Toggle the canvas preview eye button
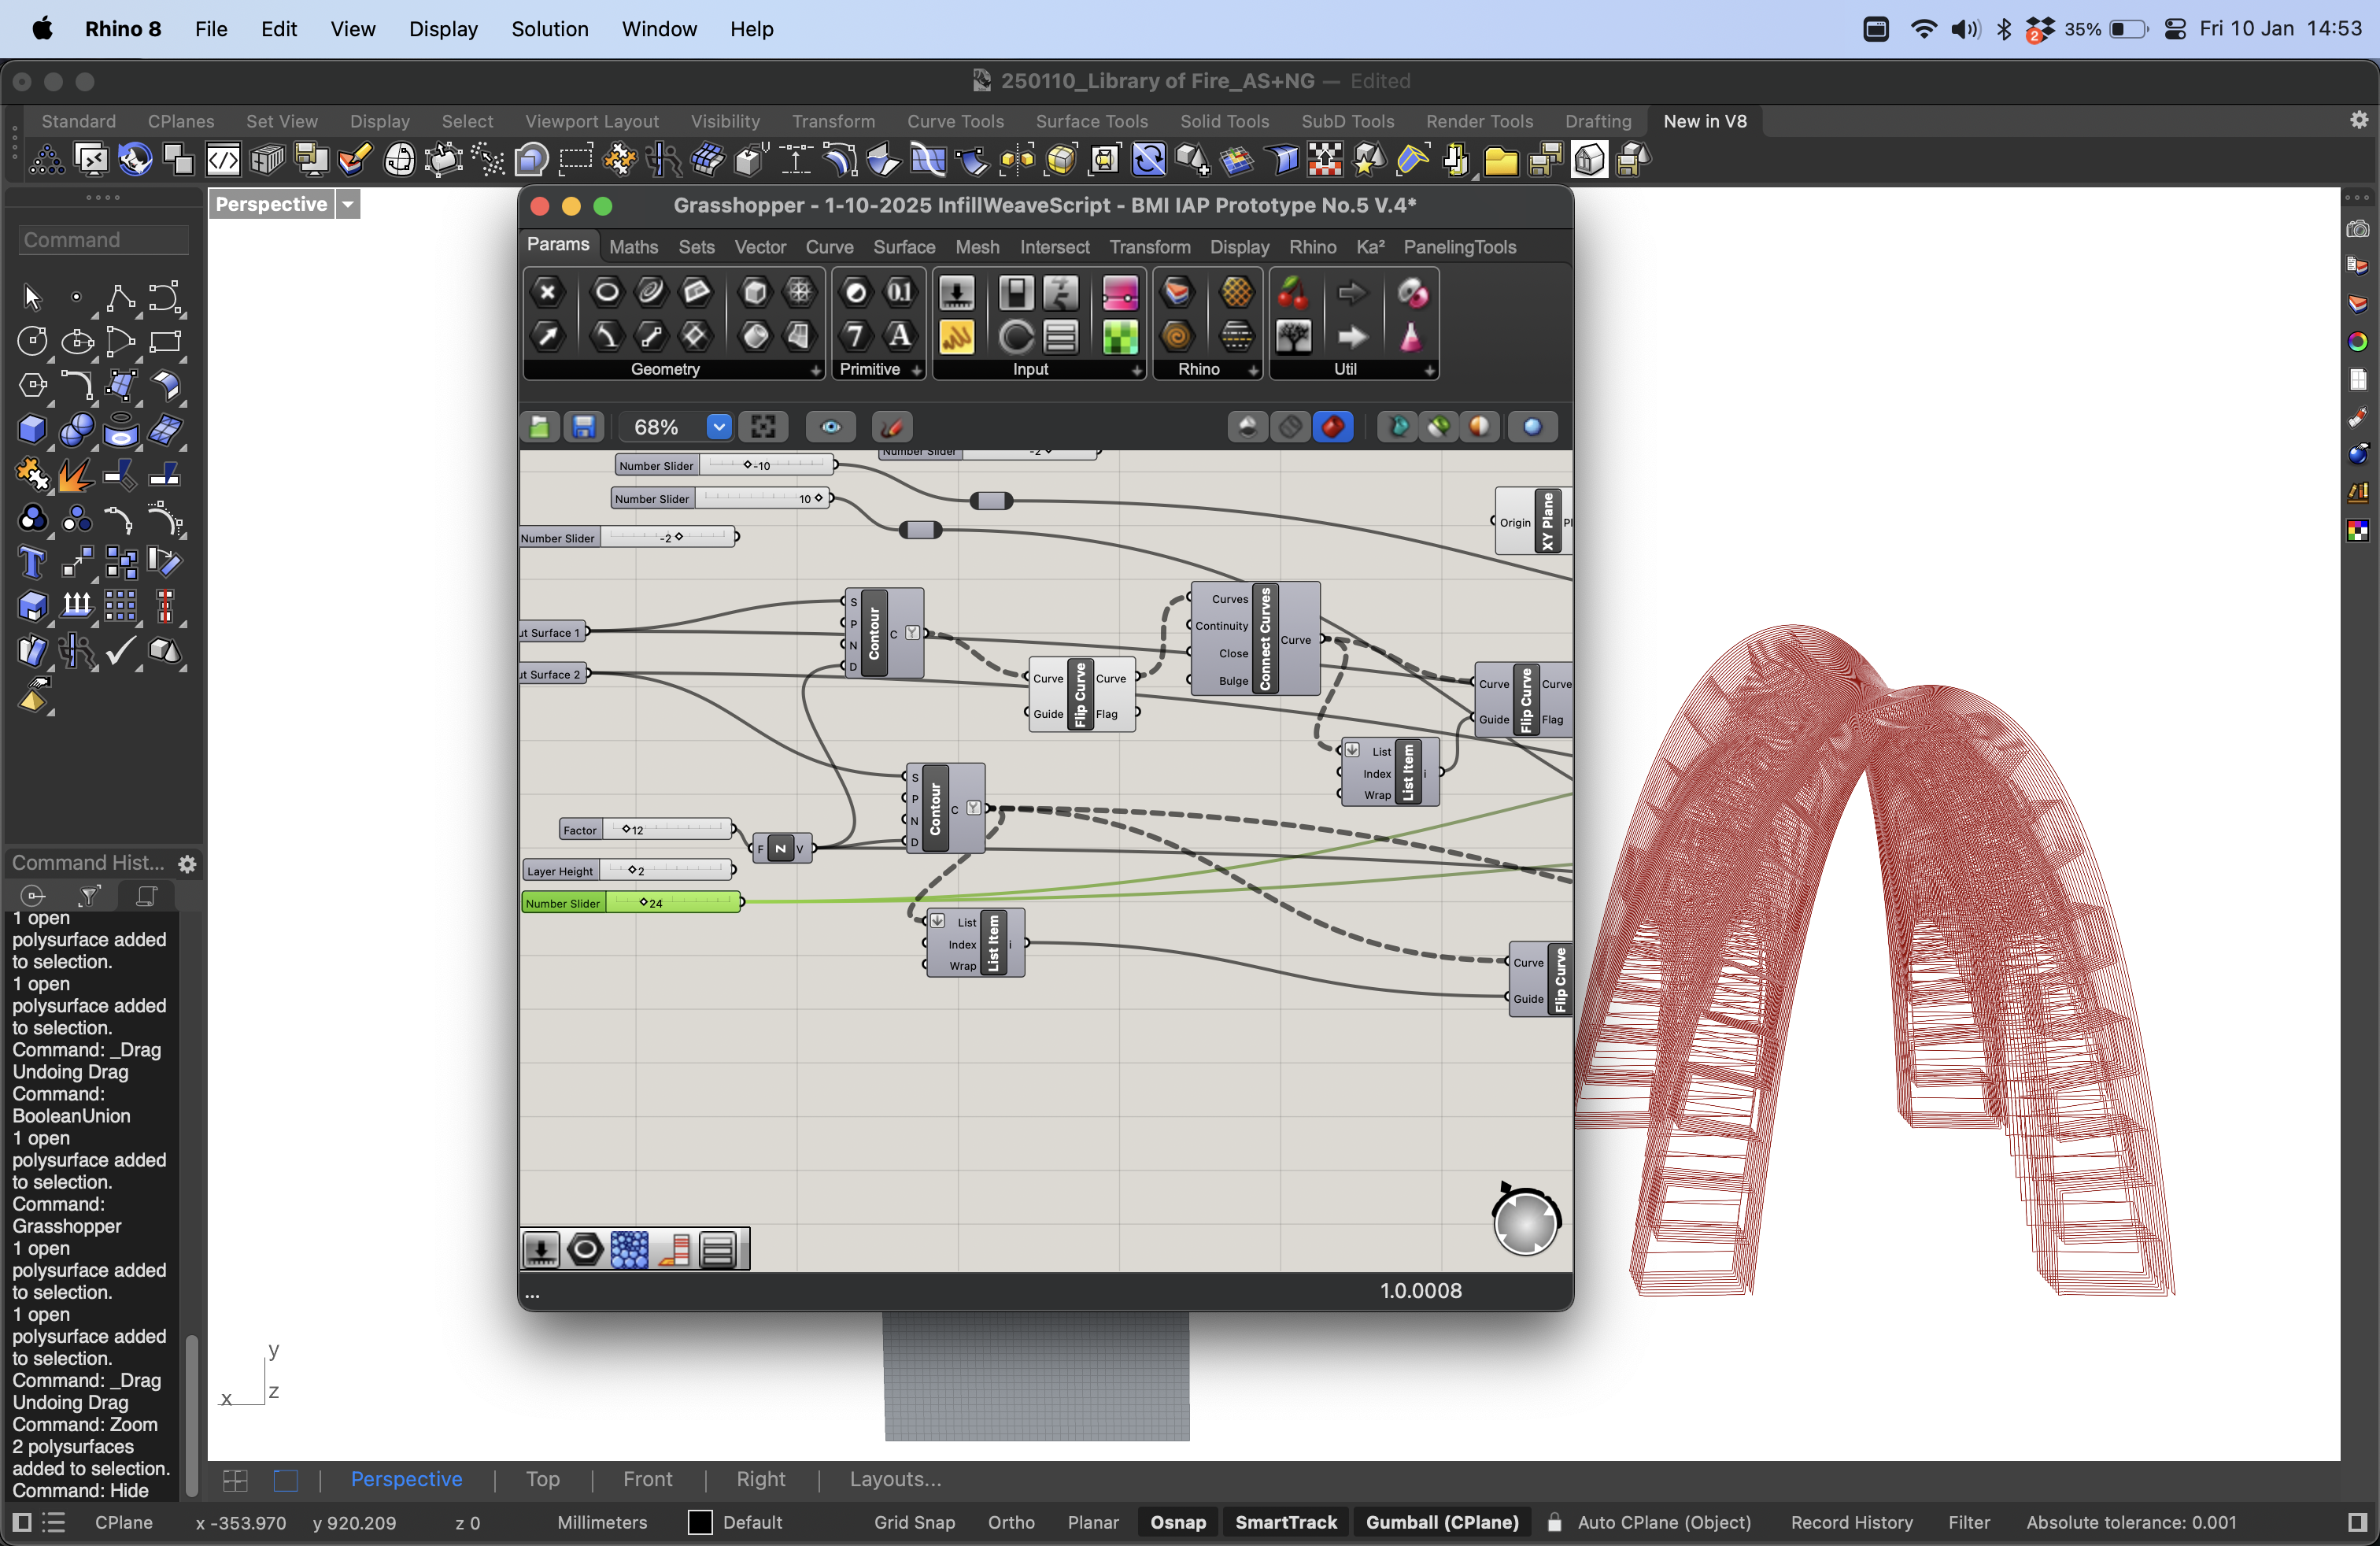The height and width of the screenshot is (1546, 2380). coord(830,427)
